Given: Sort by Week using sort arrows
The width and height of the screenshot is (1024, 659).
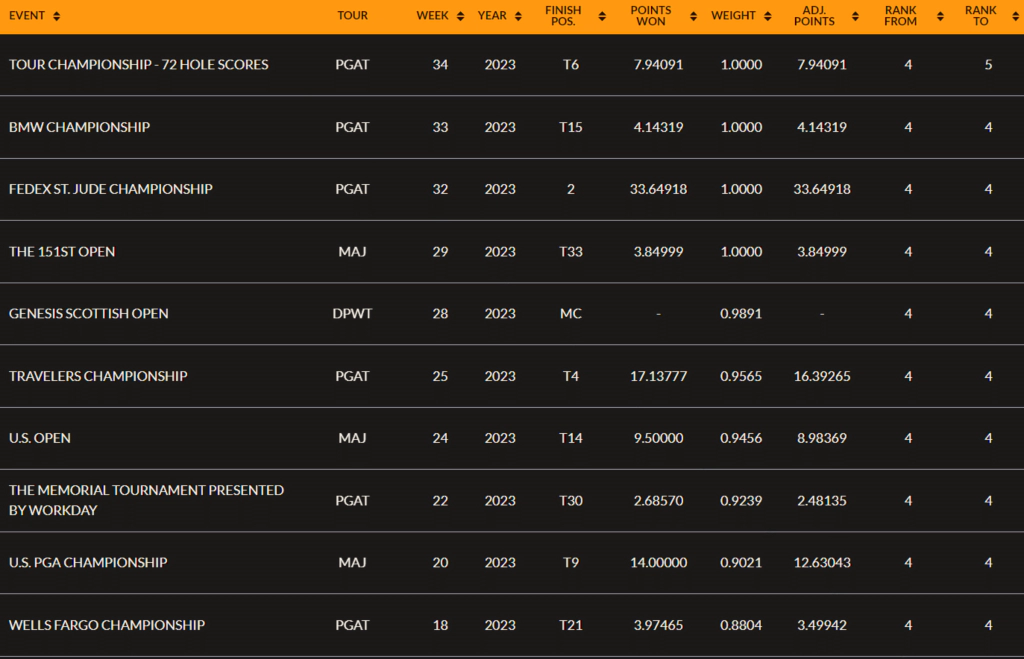Looking at the screenshot, I should 460,16.
